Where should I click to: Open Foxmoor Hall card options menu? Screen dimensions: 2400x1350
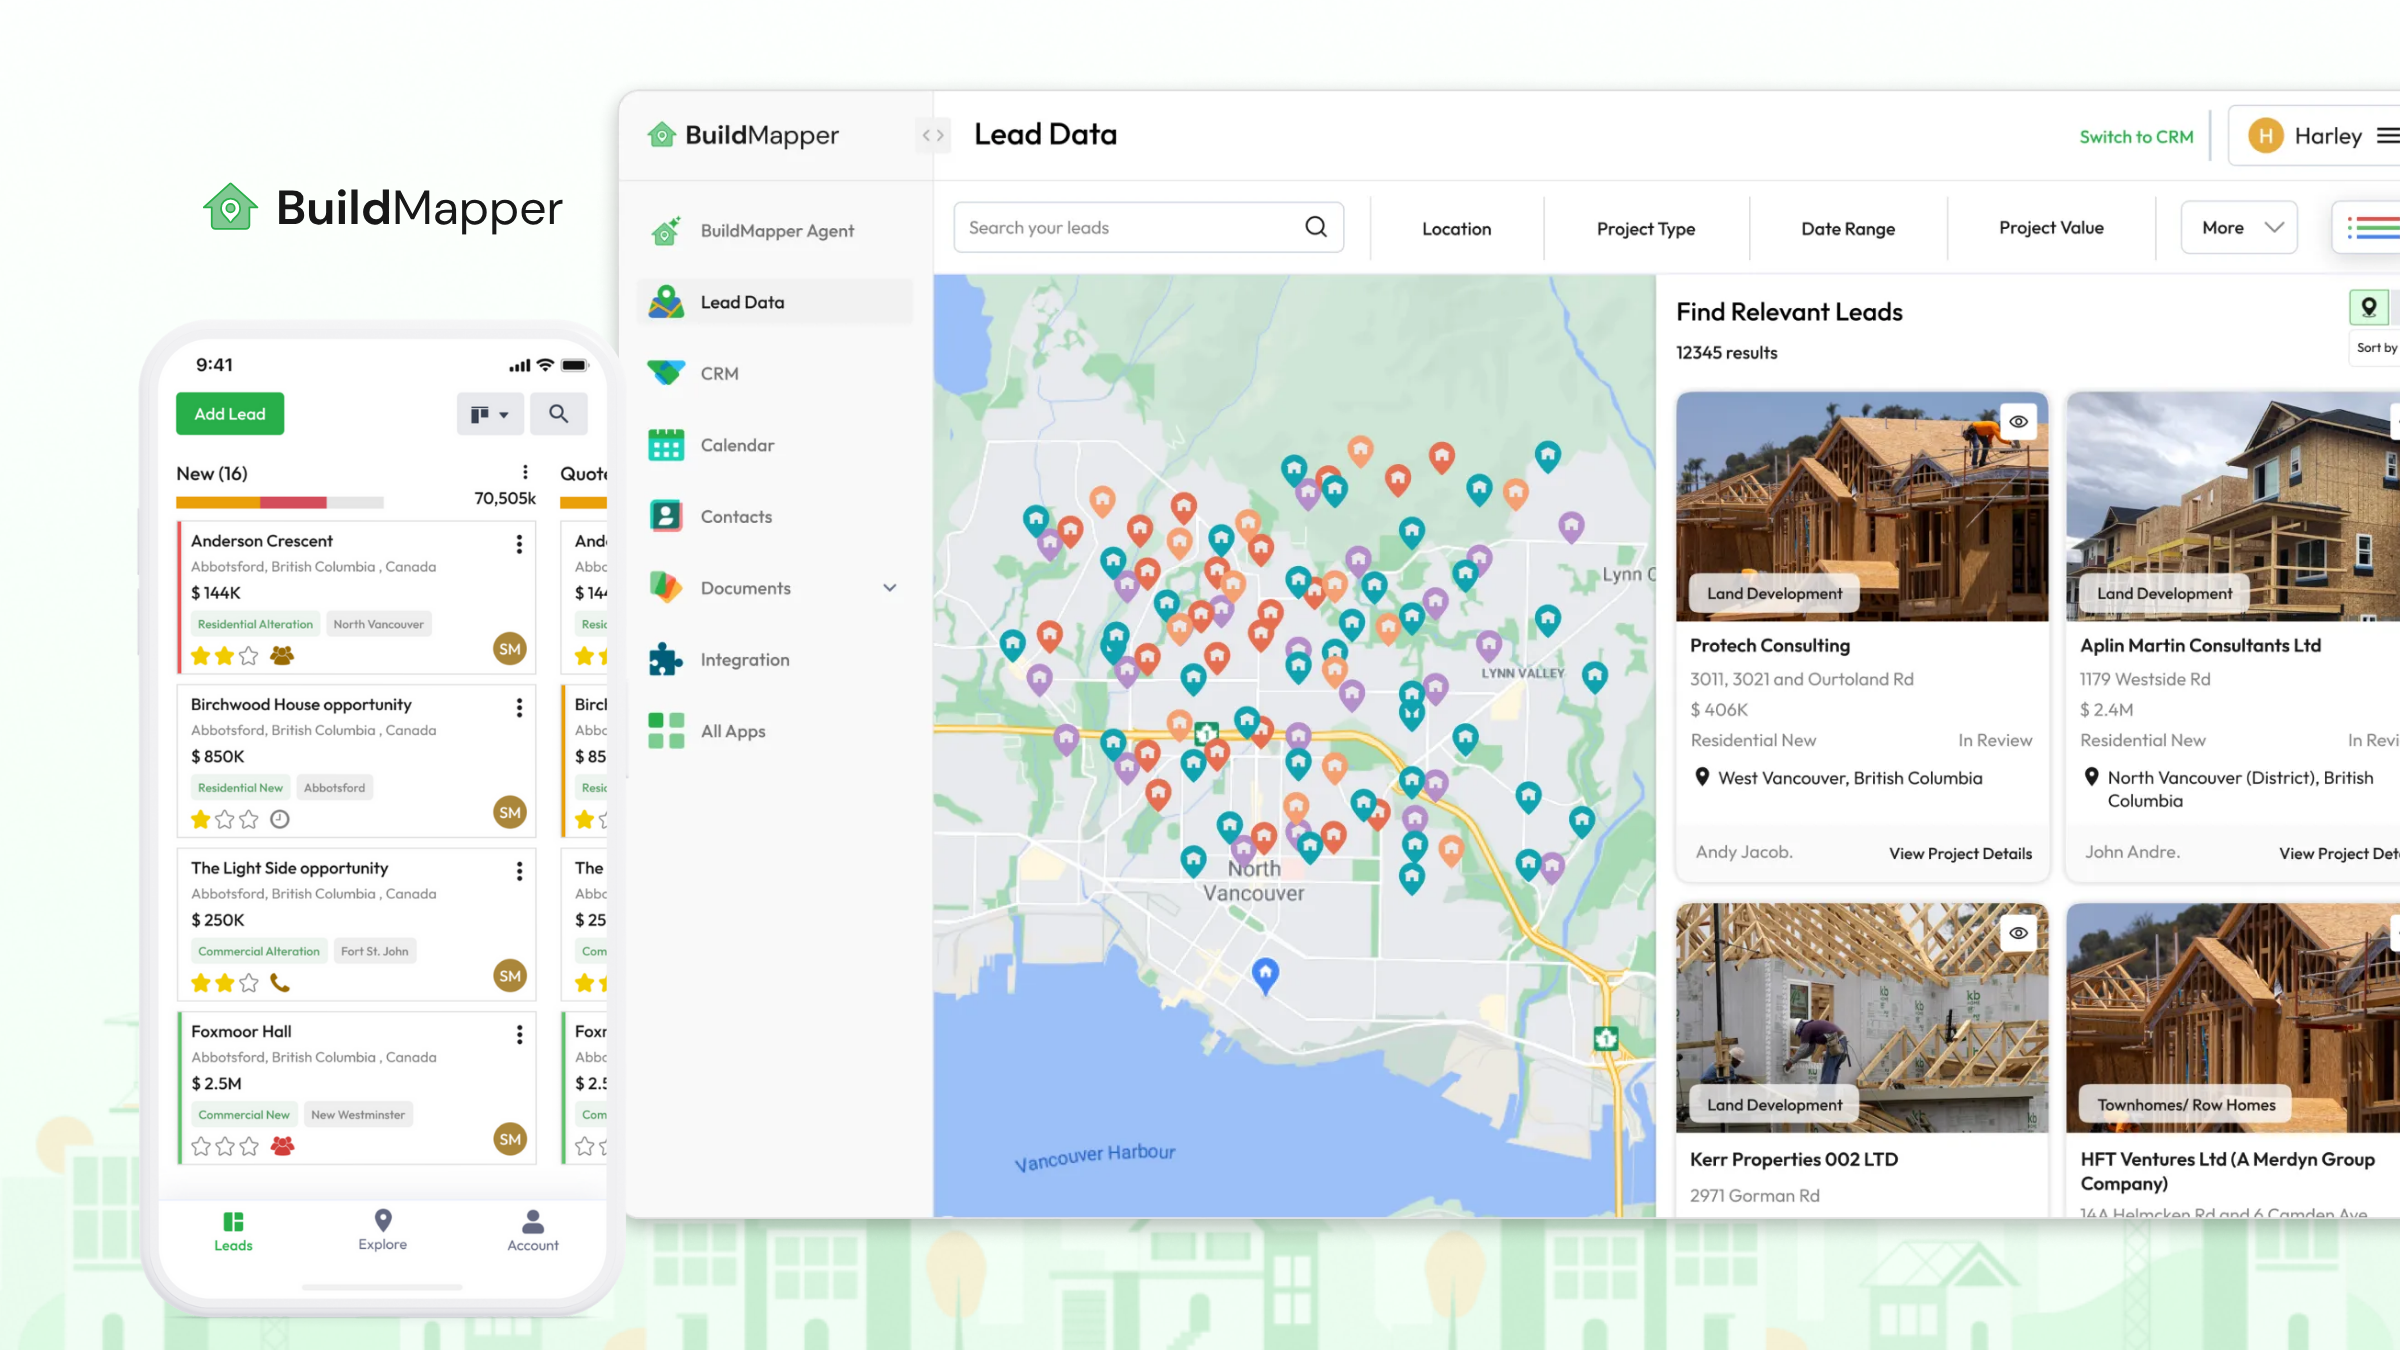click(x=519, y=1035)
